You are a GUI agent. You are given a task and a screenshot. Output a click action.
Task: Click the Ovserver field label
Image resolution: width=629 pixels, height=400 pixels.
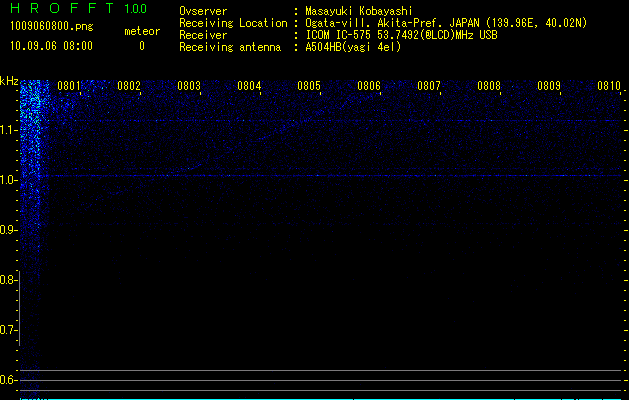pyautogui.click(x=203, y=11)
